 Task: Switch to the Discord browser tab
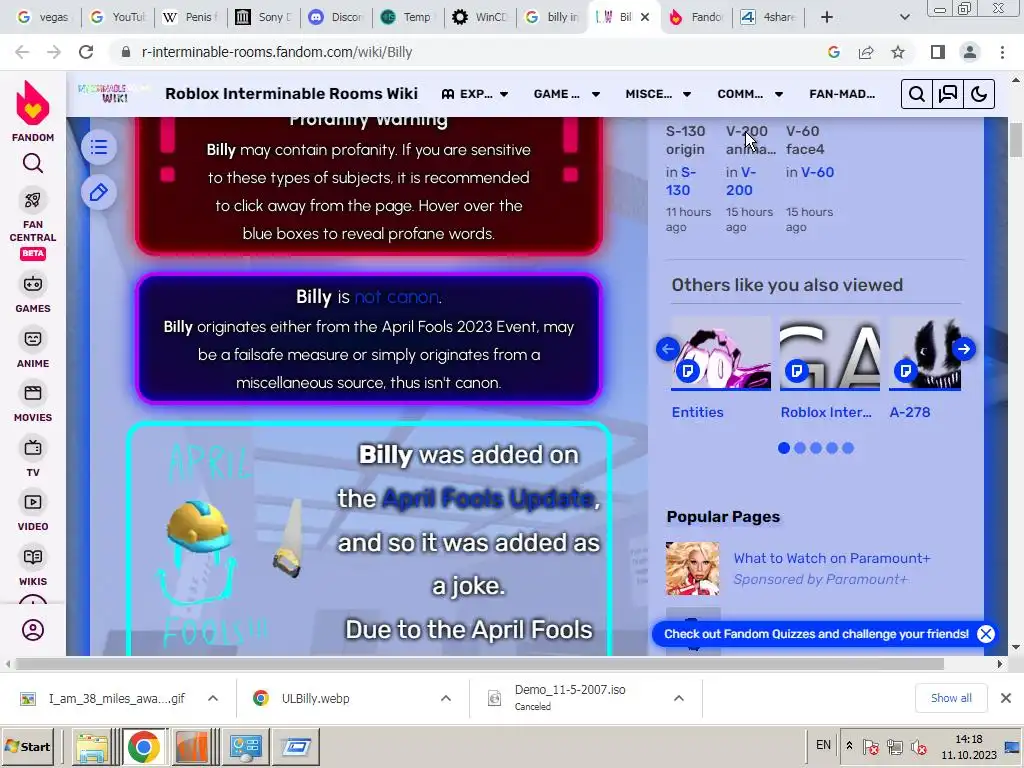pos(336,17)
